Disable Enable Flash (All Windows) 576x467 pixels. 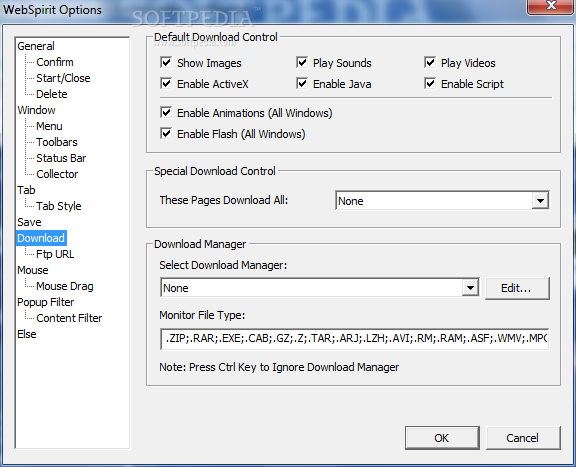[x=166, y=133]
